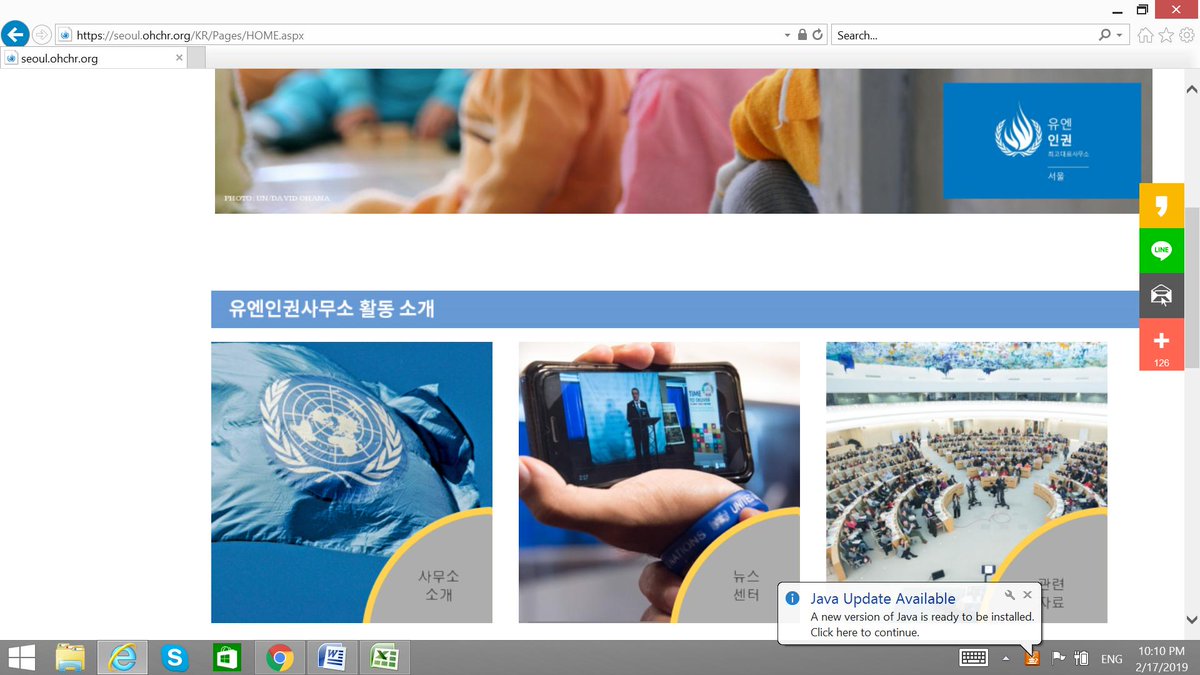Open Java notification wrench options icon
Image resolution: width=1200 pixels, height=675 pixels.
1009,595
